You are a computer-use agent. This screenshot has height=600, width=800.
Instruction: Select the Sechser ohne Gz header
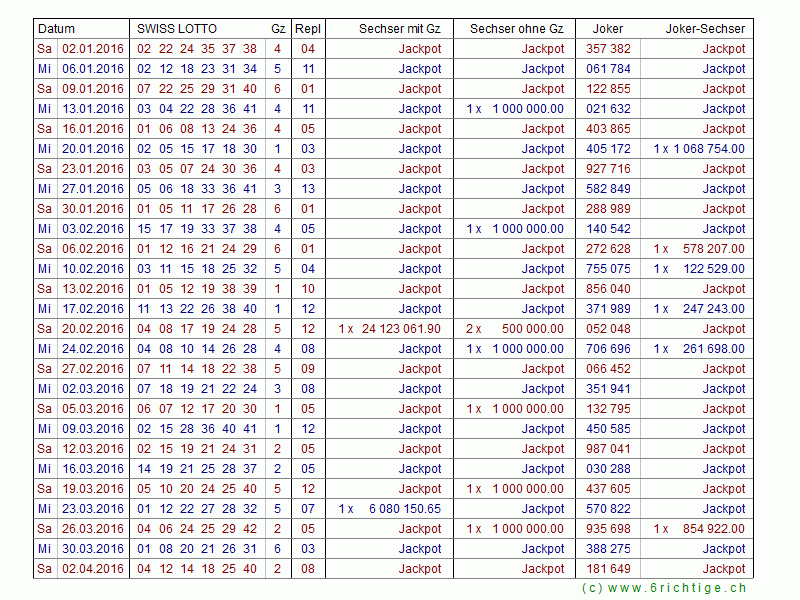(516, 29)
